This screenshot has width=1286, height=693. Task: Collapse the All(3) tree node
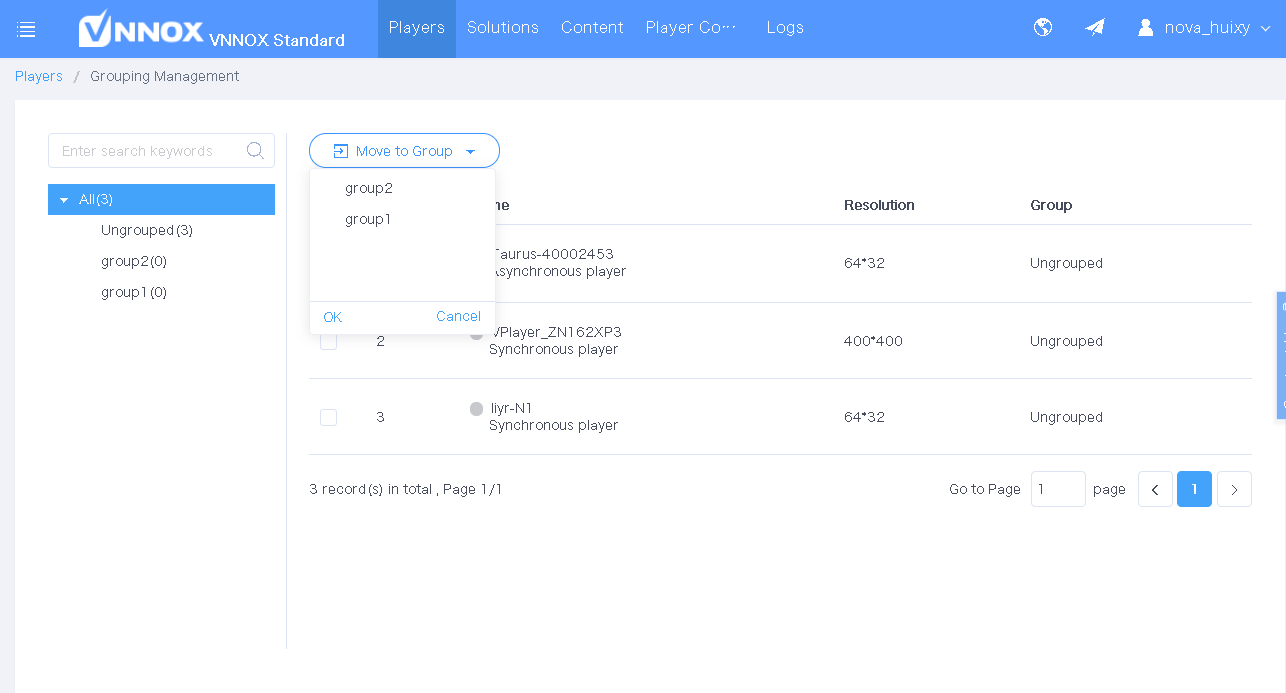click(x=64, y=200)
